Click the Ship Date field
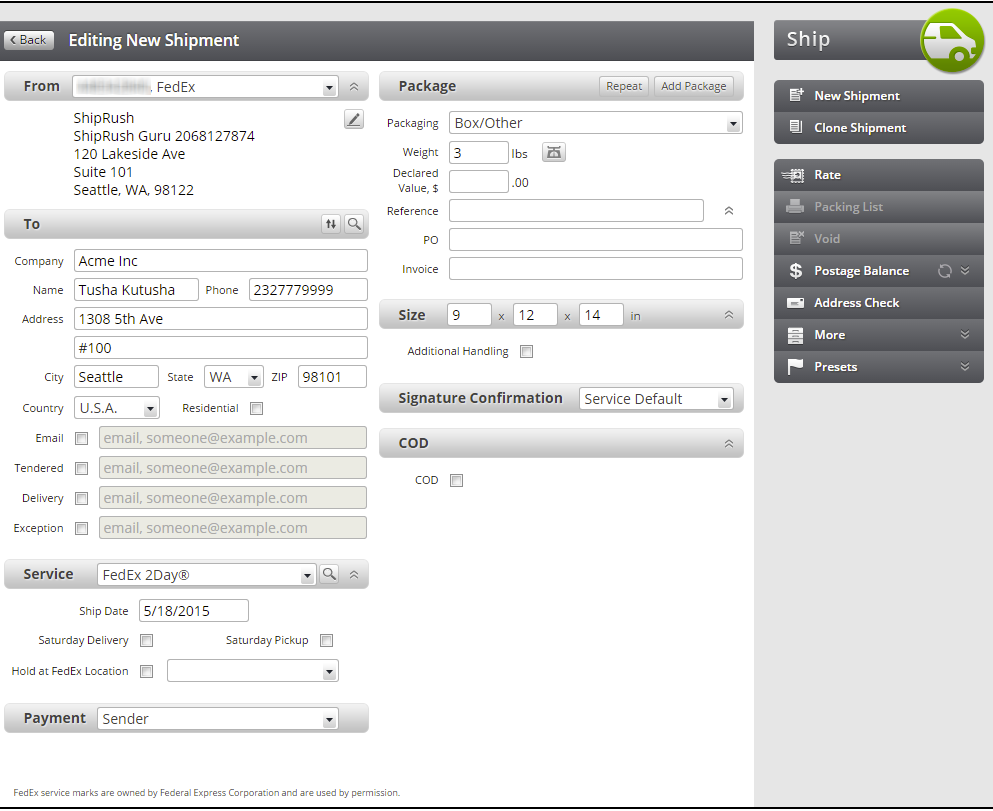Screen dimensions: 993x811 tap(194, 611)
